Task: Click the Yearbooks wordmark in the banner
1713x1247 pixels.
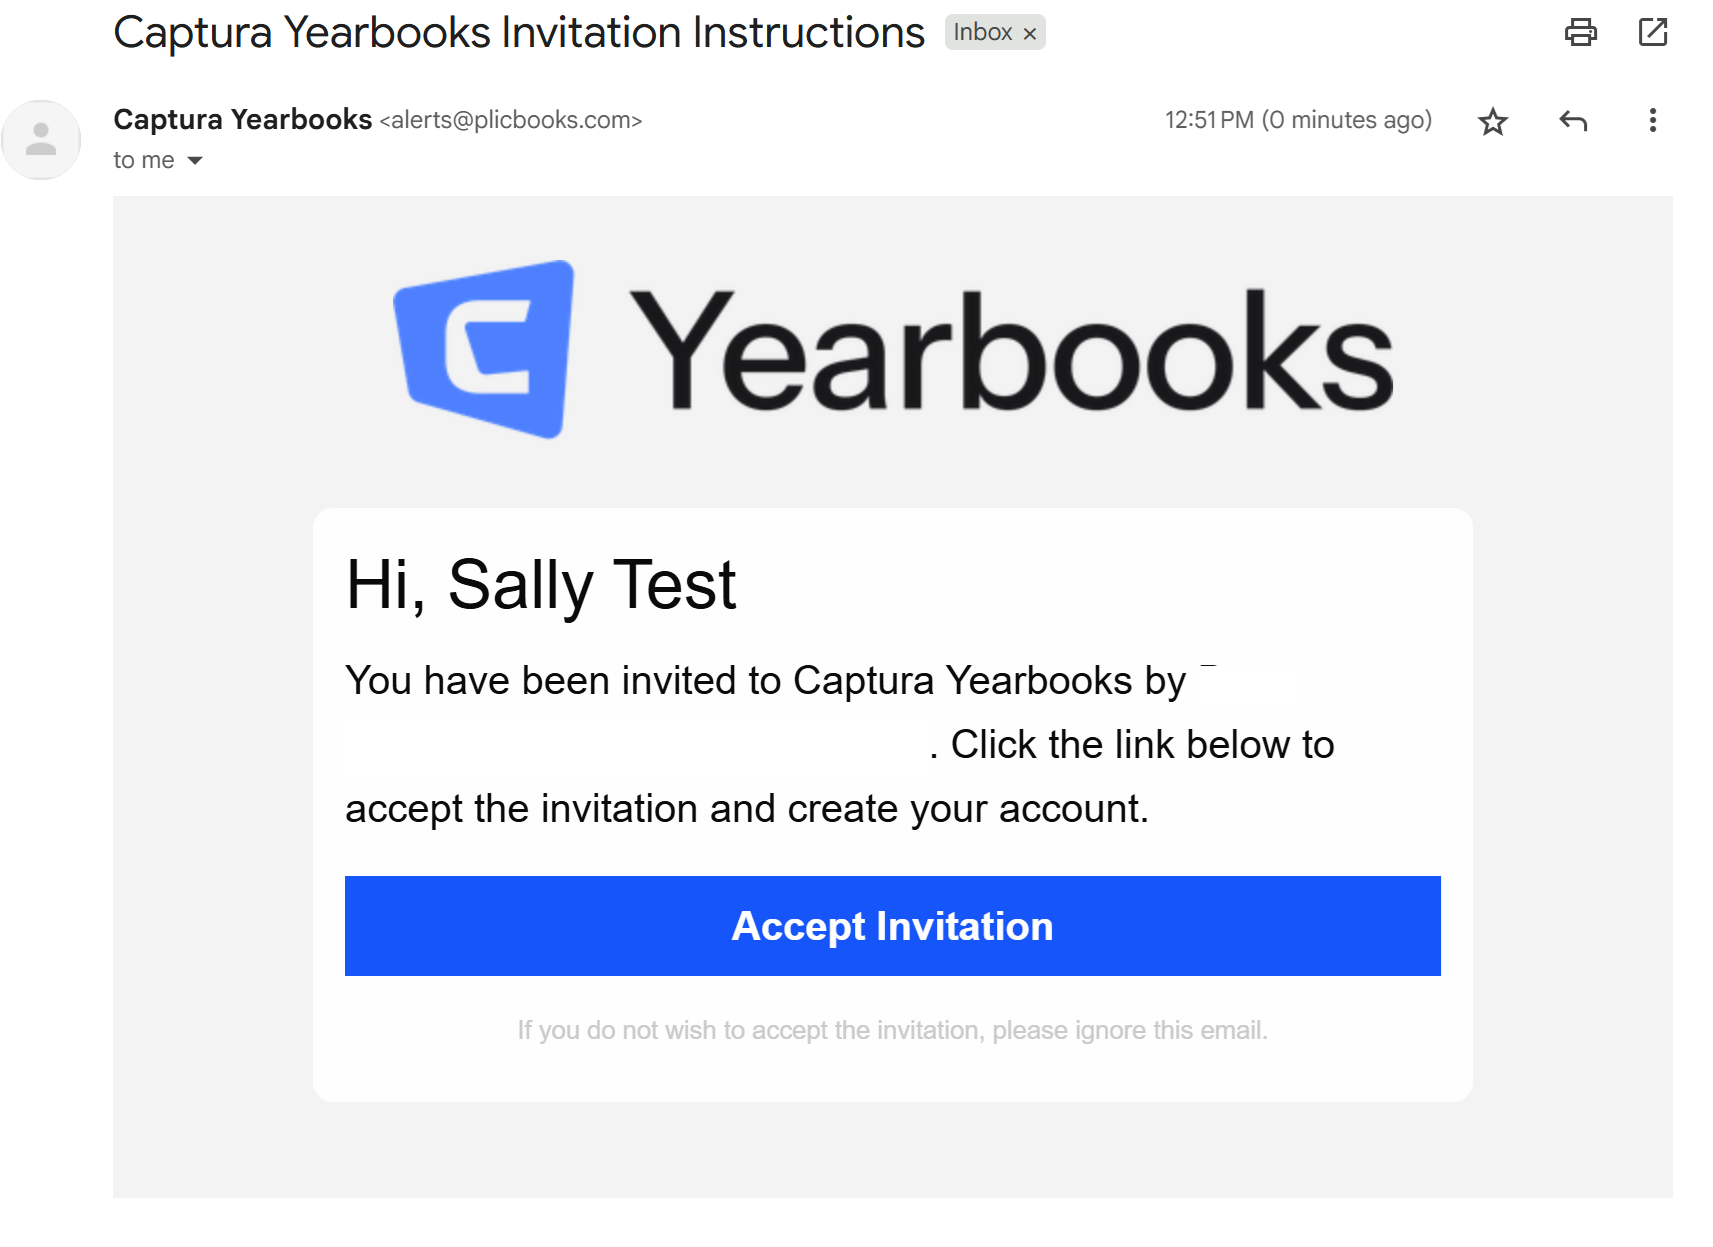Action: (1010, 350)
